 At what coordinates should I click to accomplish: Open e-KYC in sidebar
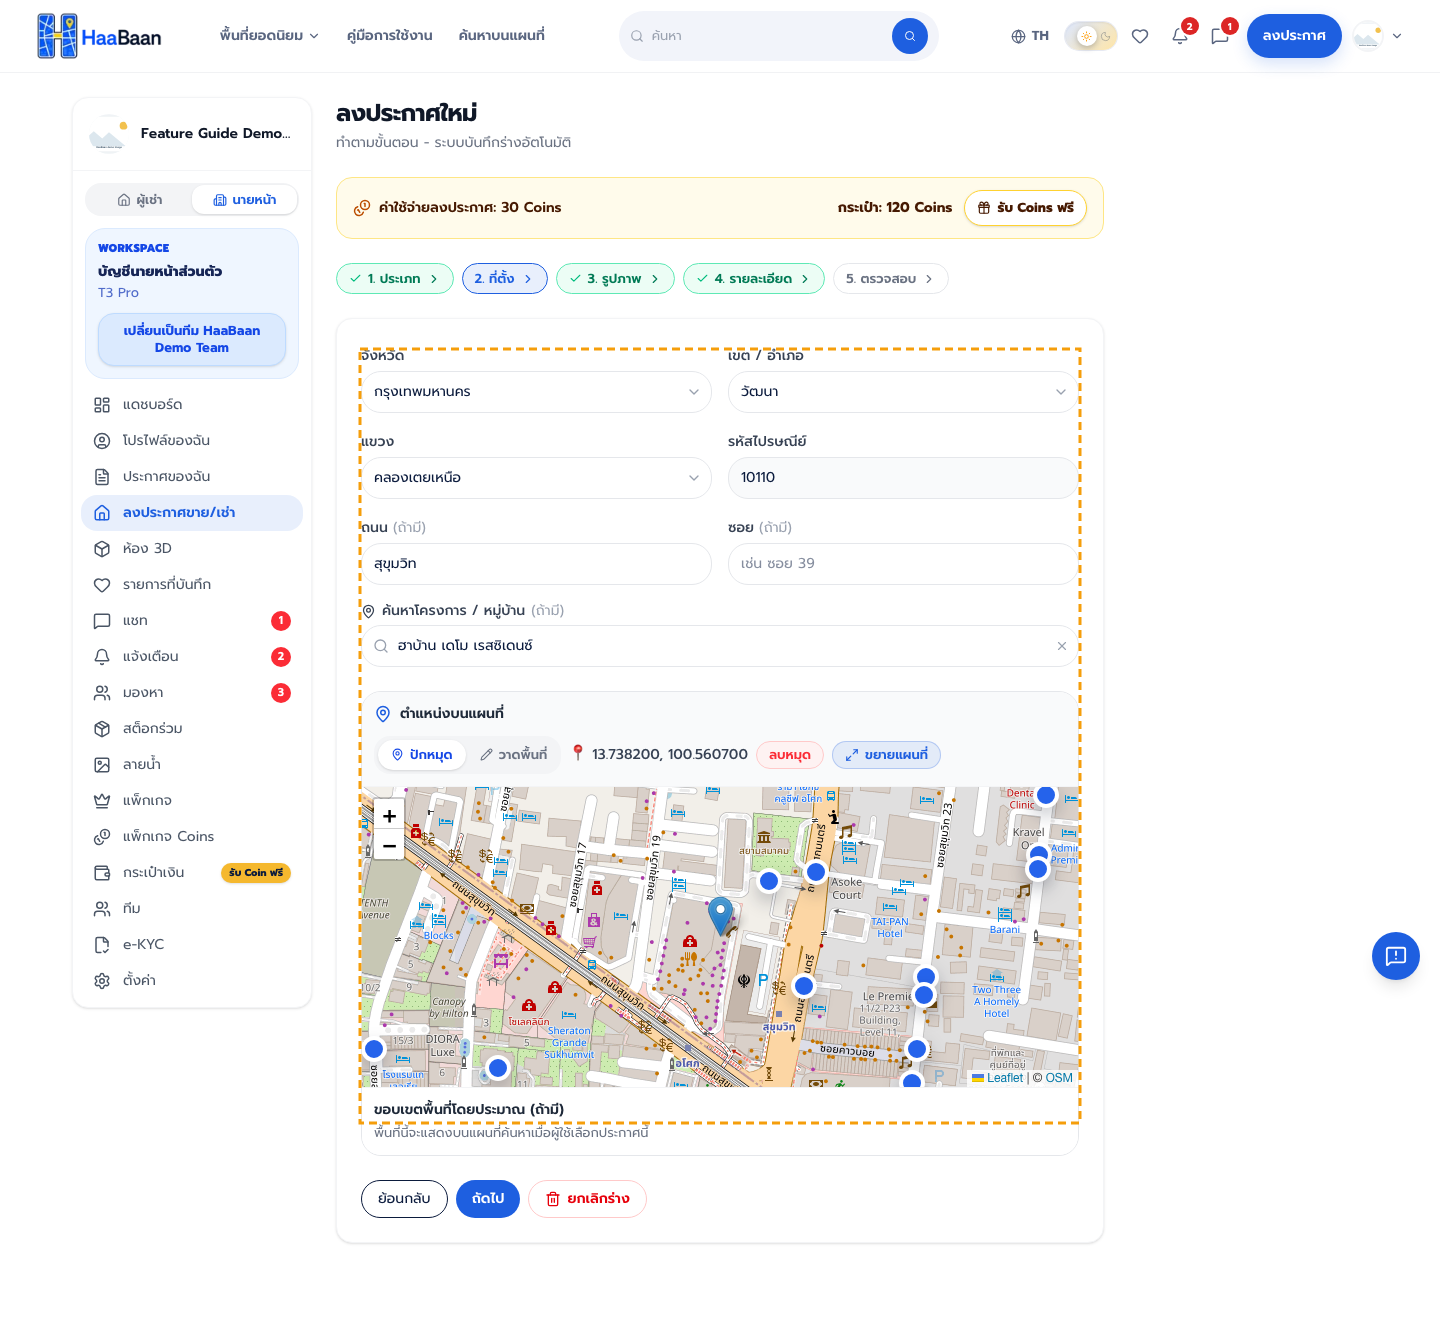[192, 945]
